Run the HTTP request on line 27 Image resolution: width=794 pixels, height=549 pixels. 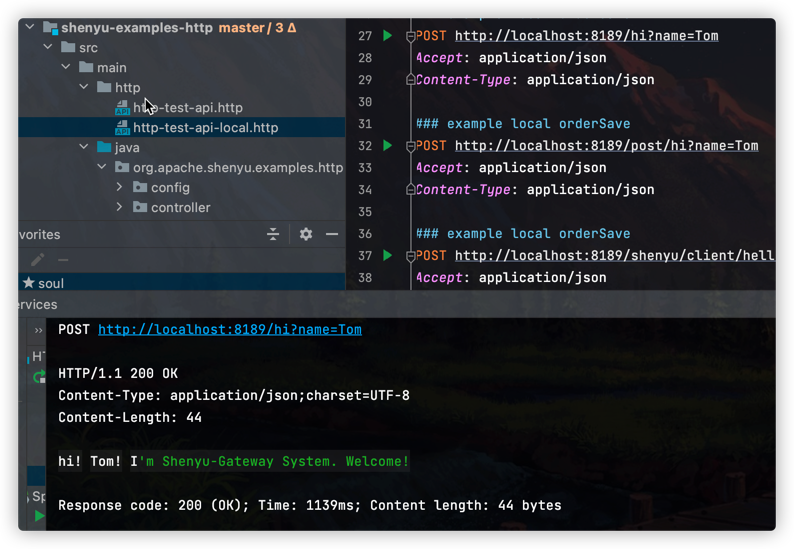click(388, 36)
